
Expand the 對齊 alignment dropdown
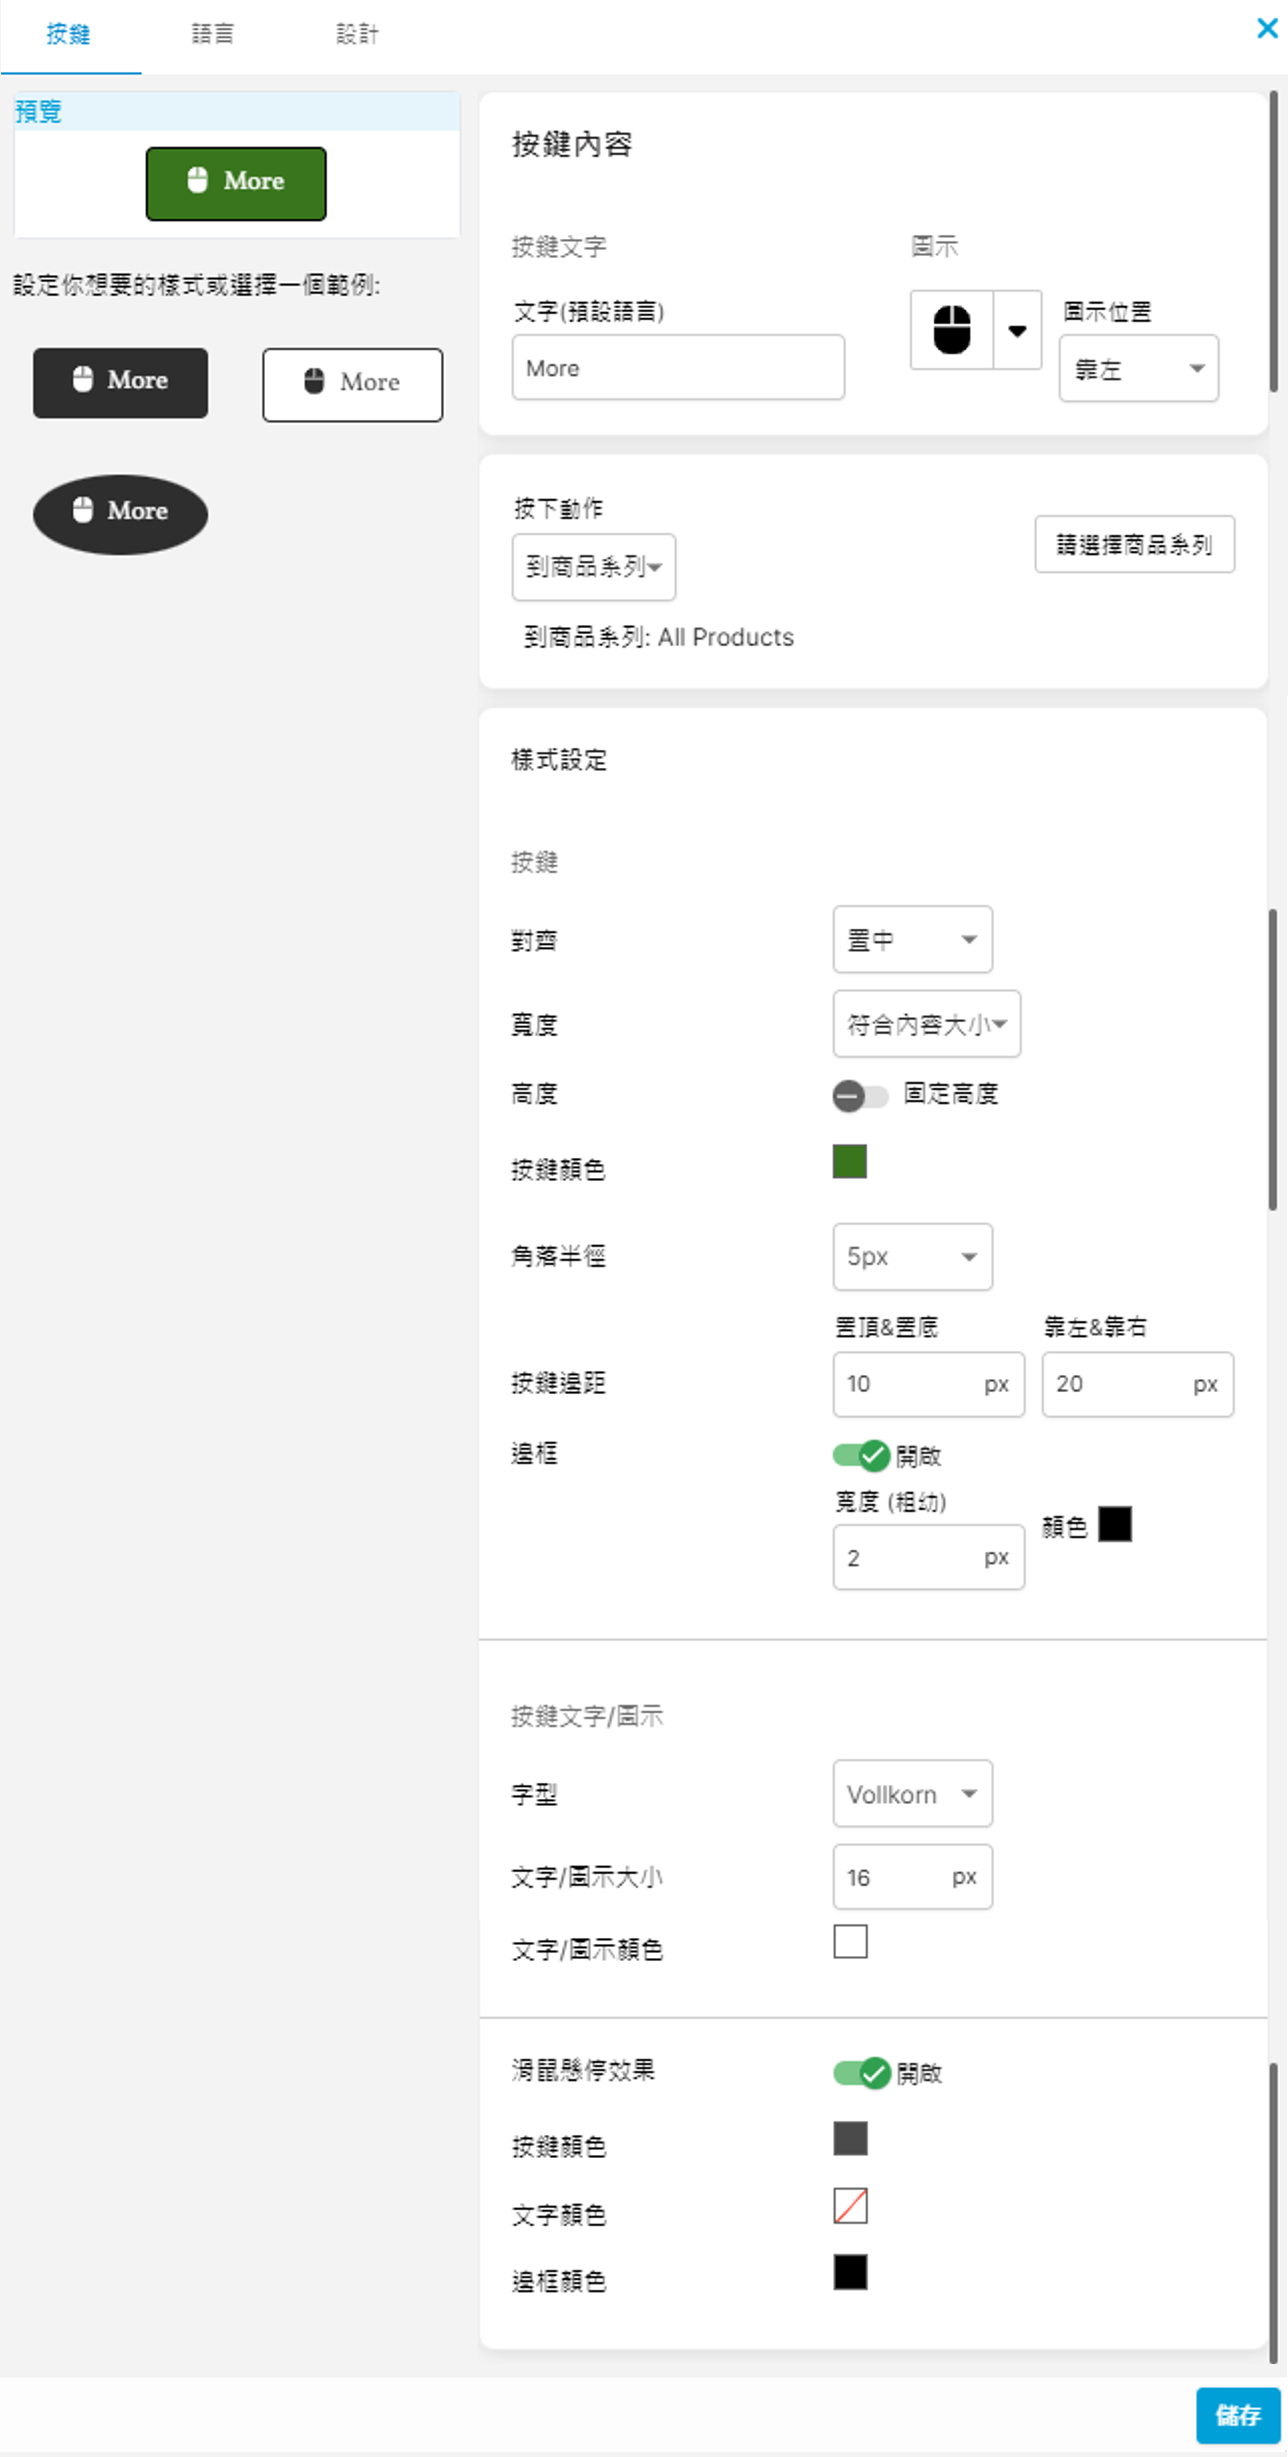912,939
